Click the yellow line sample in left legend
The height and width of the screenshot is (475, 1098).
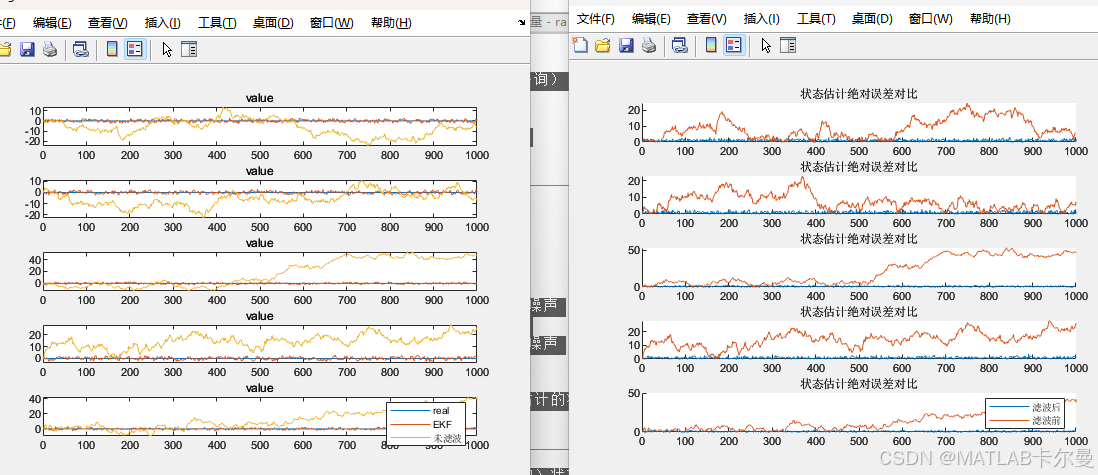point(410,438)
